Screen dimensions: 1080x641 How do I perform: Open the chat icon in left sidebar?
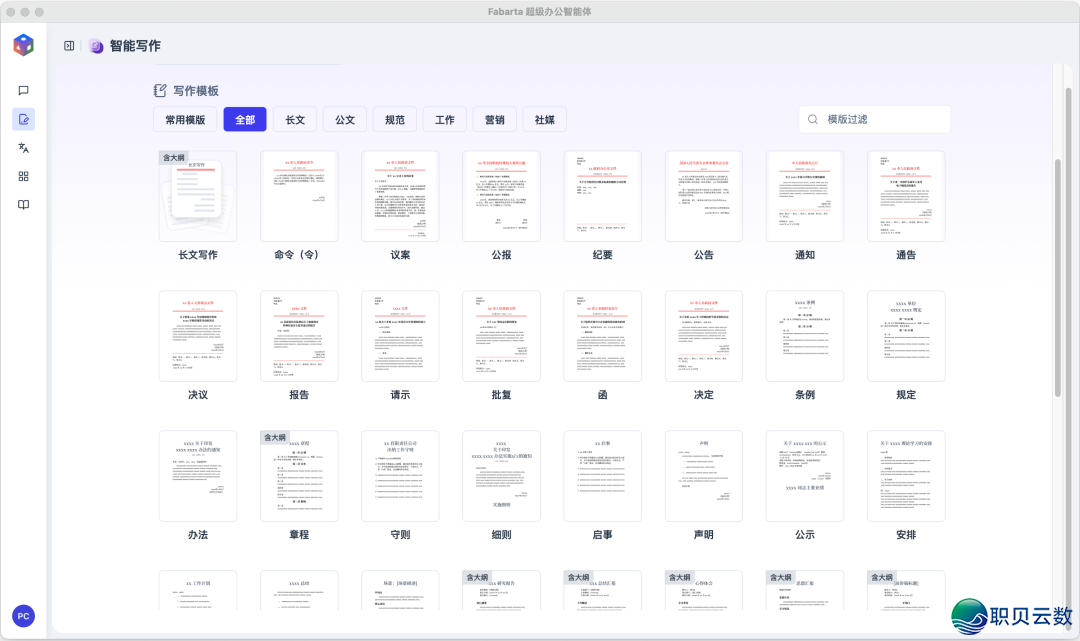coord(24,90)
